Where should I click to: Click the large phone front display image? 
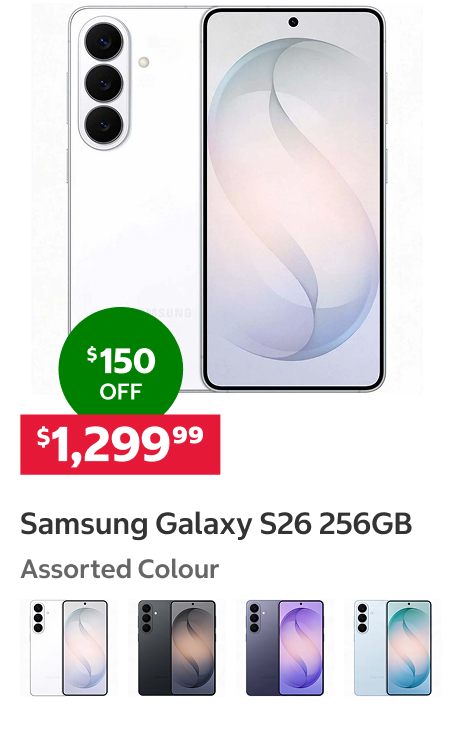coord(293,199)
